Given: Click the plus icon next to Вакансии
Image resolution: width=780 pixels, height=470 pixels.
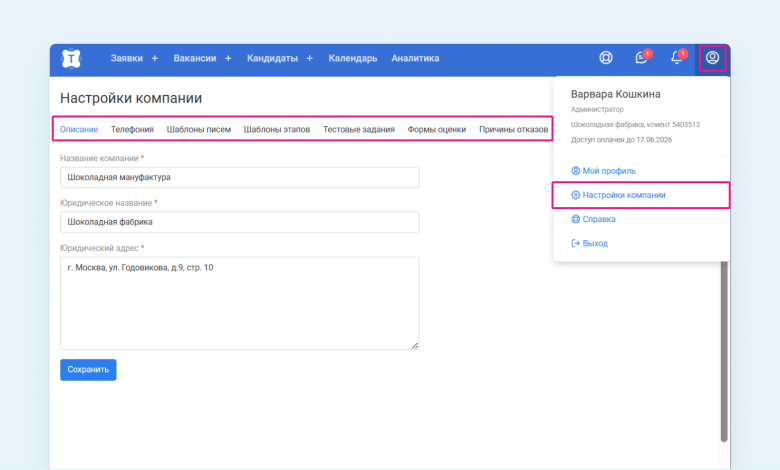Looking at the screenshot, I should pos(228,58).
